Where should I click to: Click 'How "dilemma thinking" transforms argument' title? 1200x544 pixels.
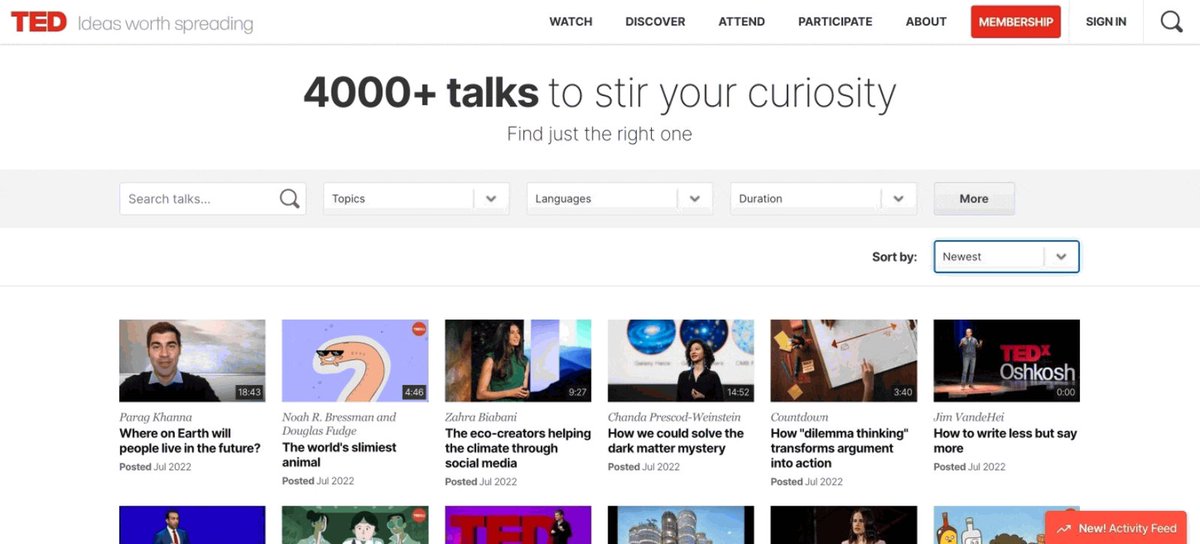tap(840, 448)
